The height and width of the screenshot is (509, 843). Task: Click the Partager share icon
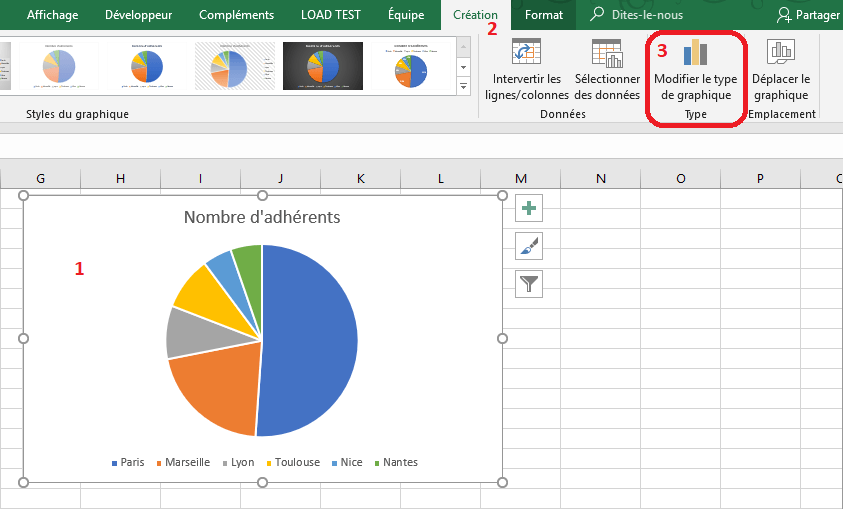click(786, 15)
